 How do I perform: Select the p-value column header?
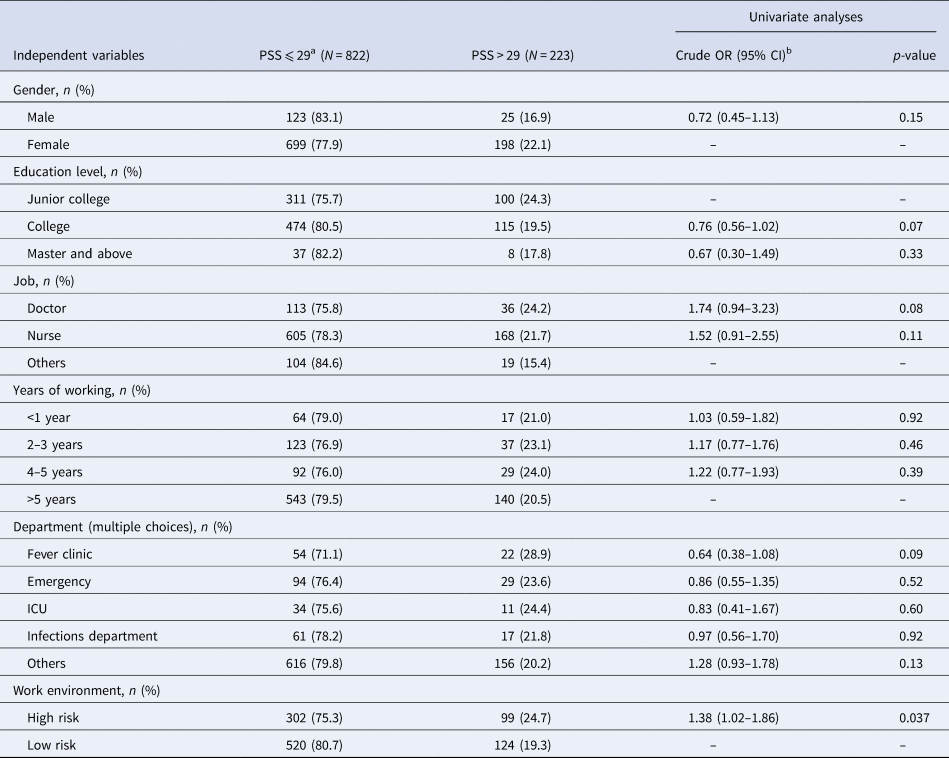point(914,56)
